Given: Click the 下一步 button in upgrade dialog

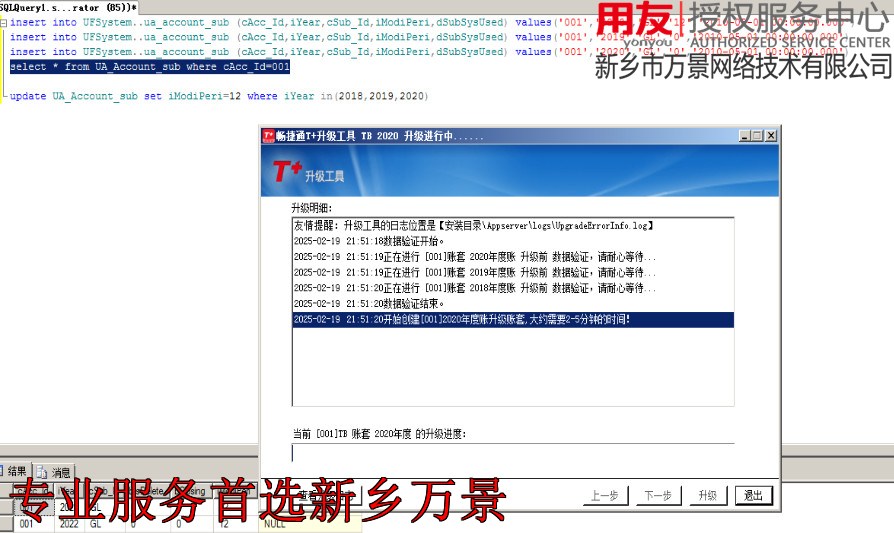Looking at the screenshot, I should (658, 495).
